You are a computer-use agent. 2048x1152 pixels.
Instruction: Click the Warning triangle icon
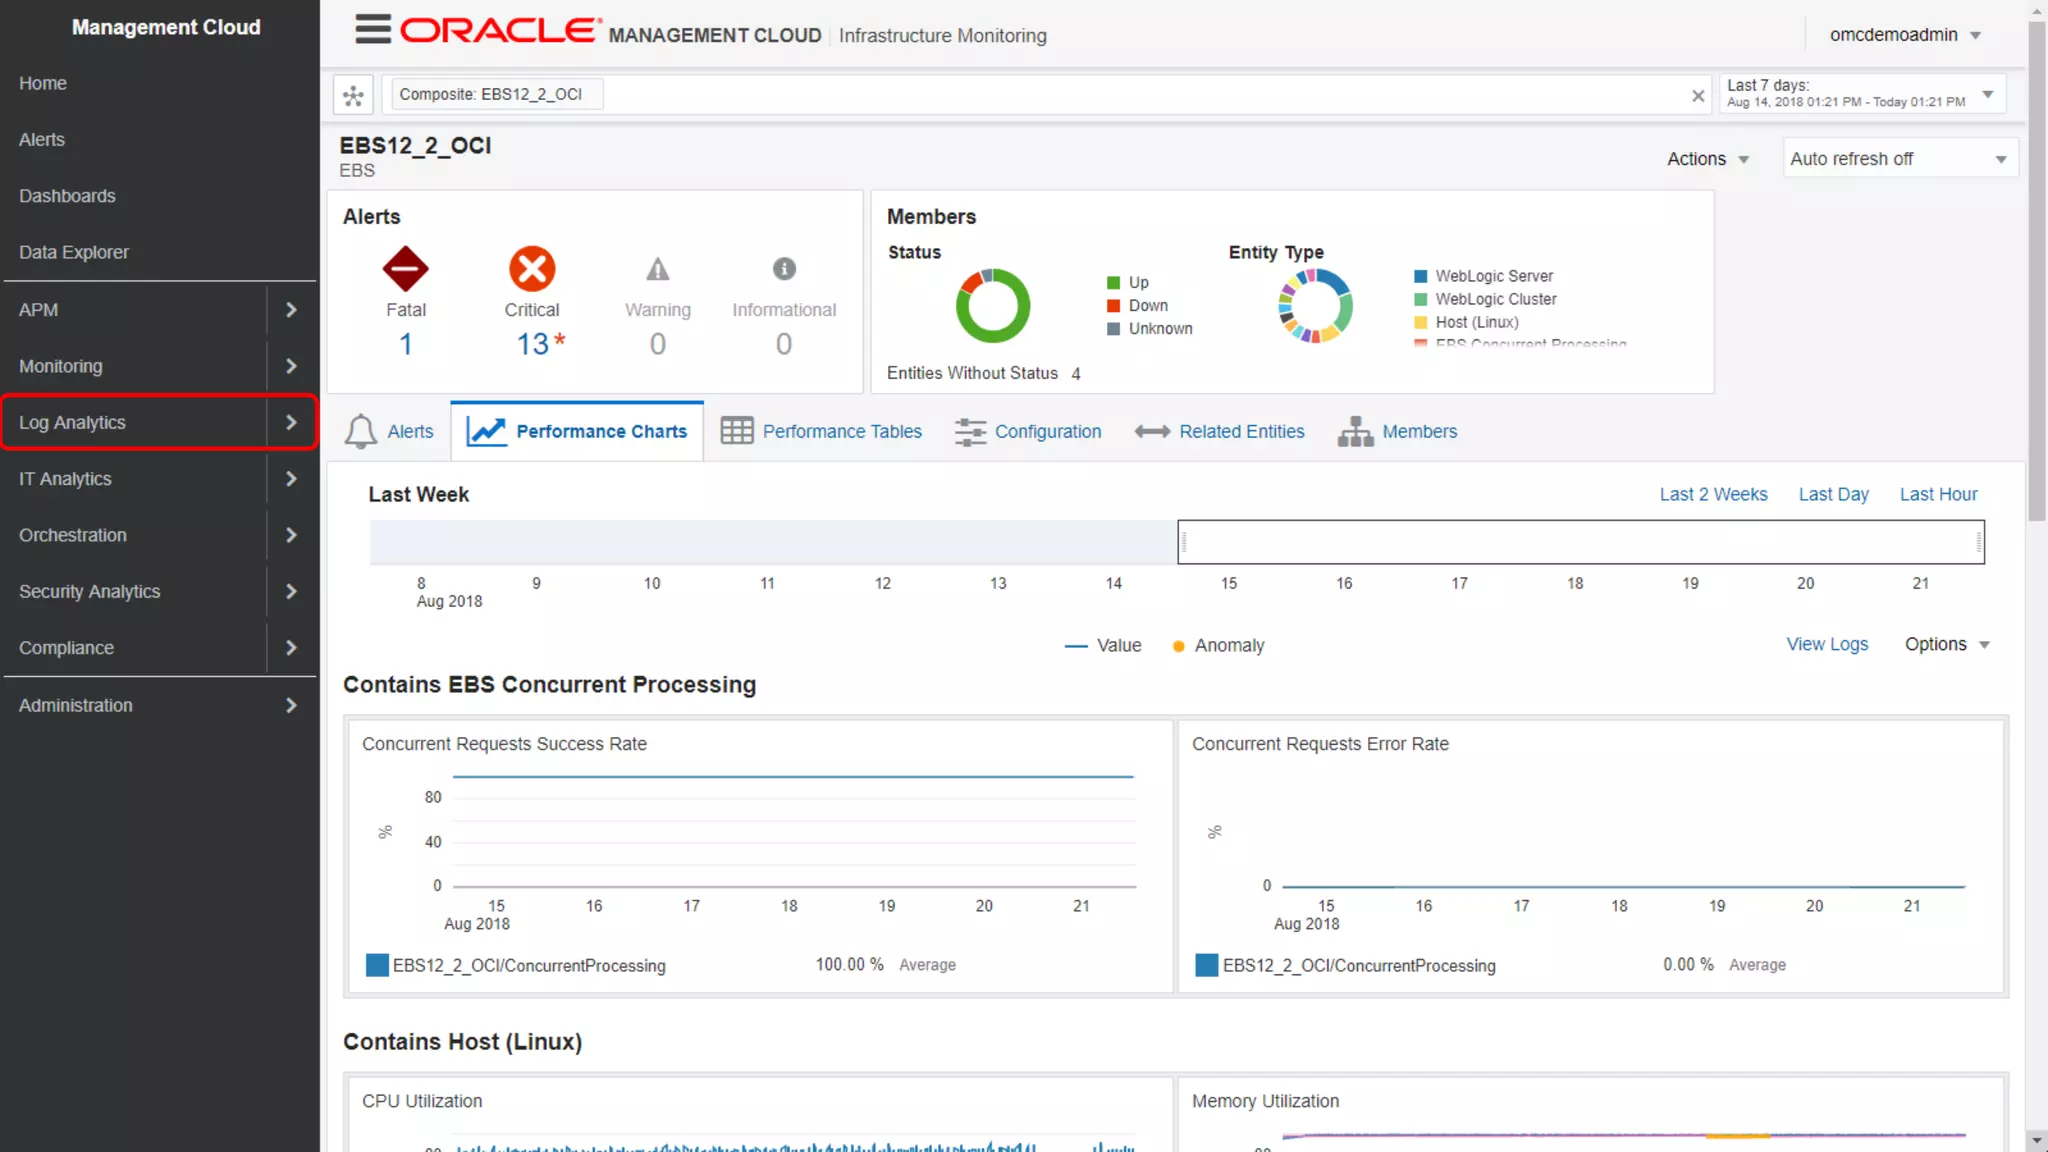[x=657, y=269]
